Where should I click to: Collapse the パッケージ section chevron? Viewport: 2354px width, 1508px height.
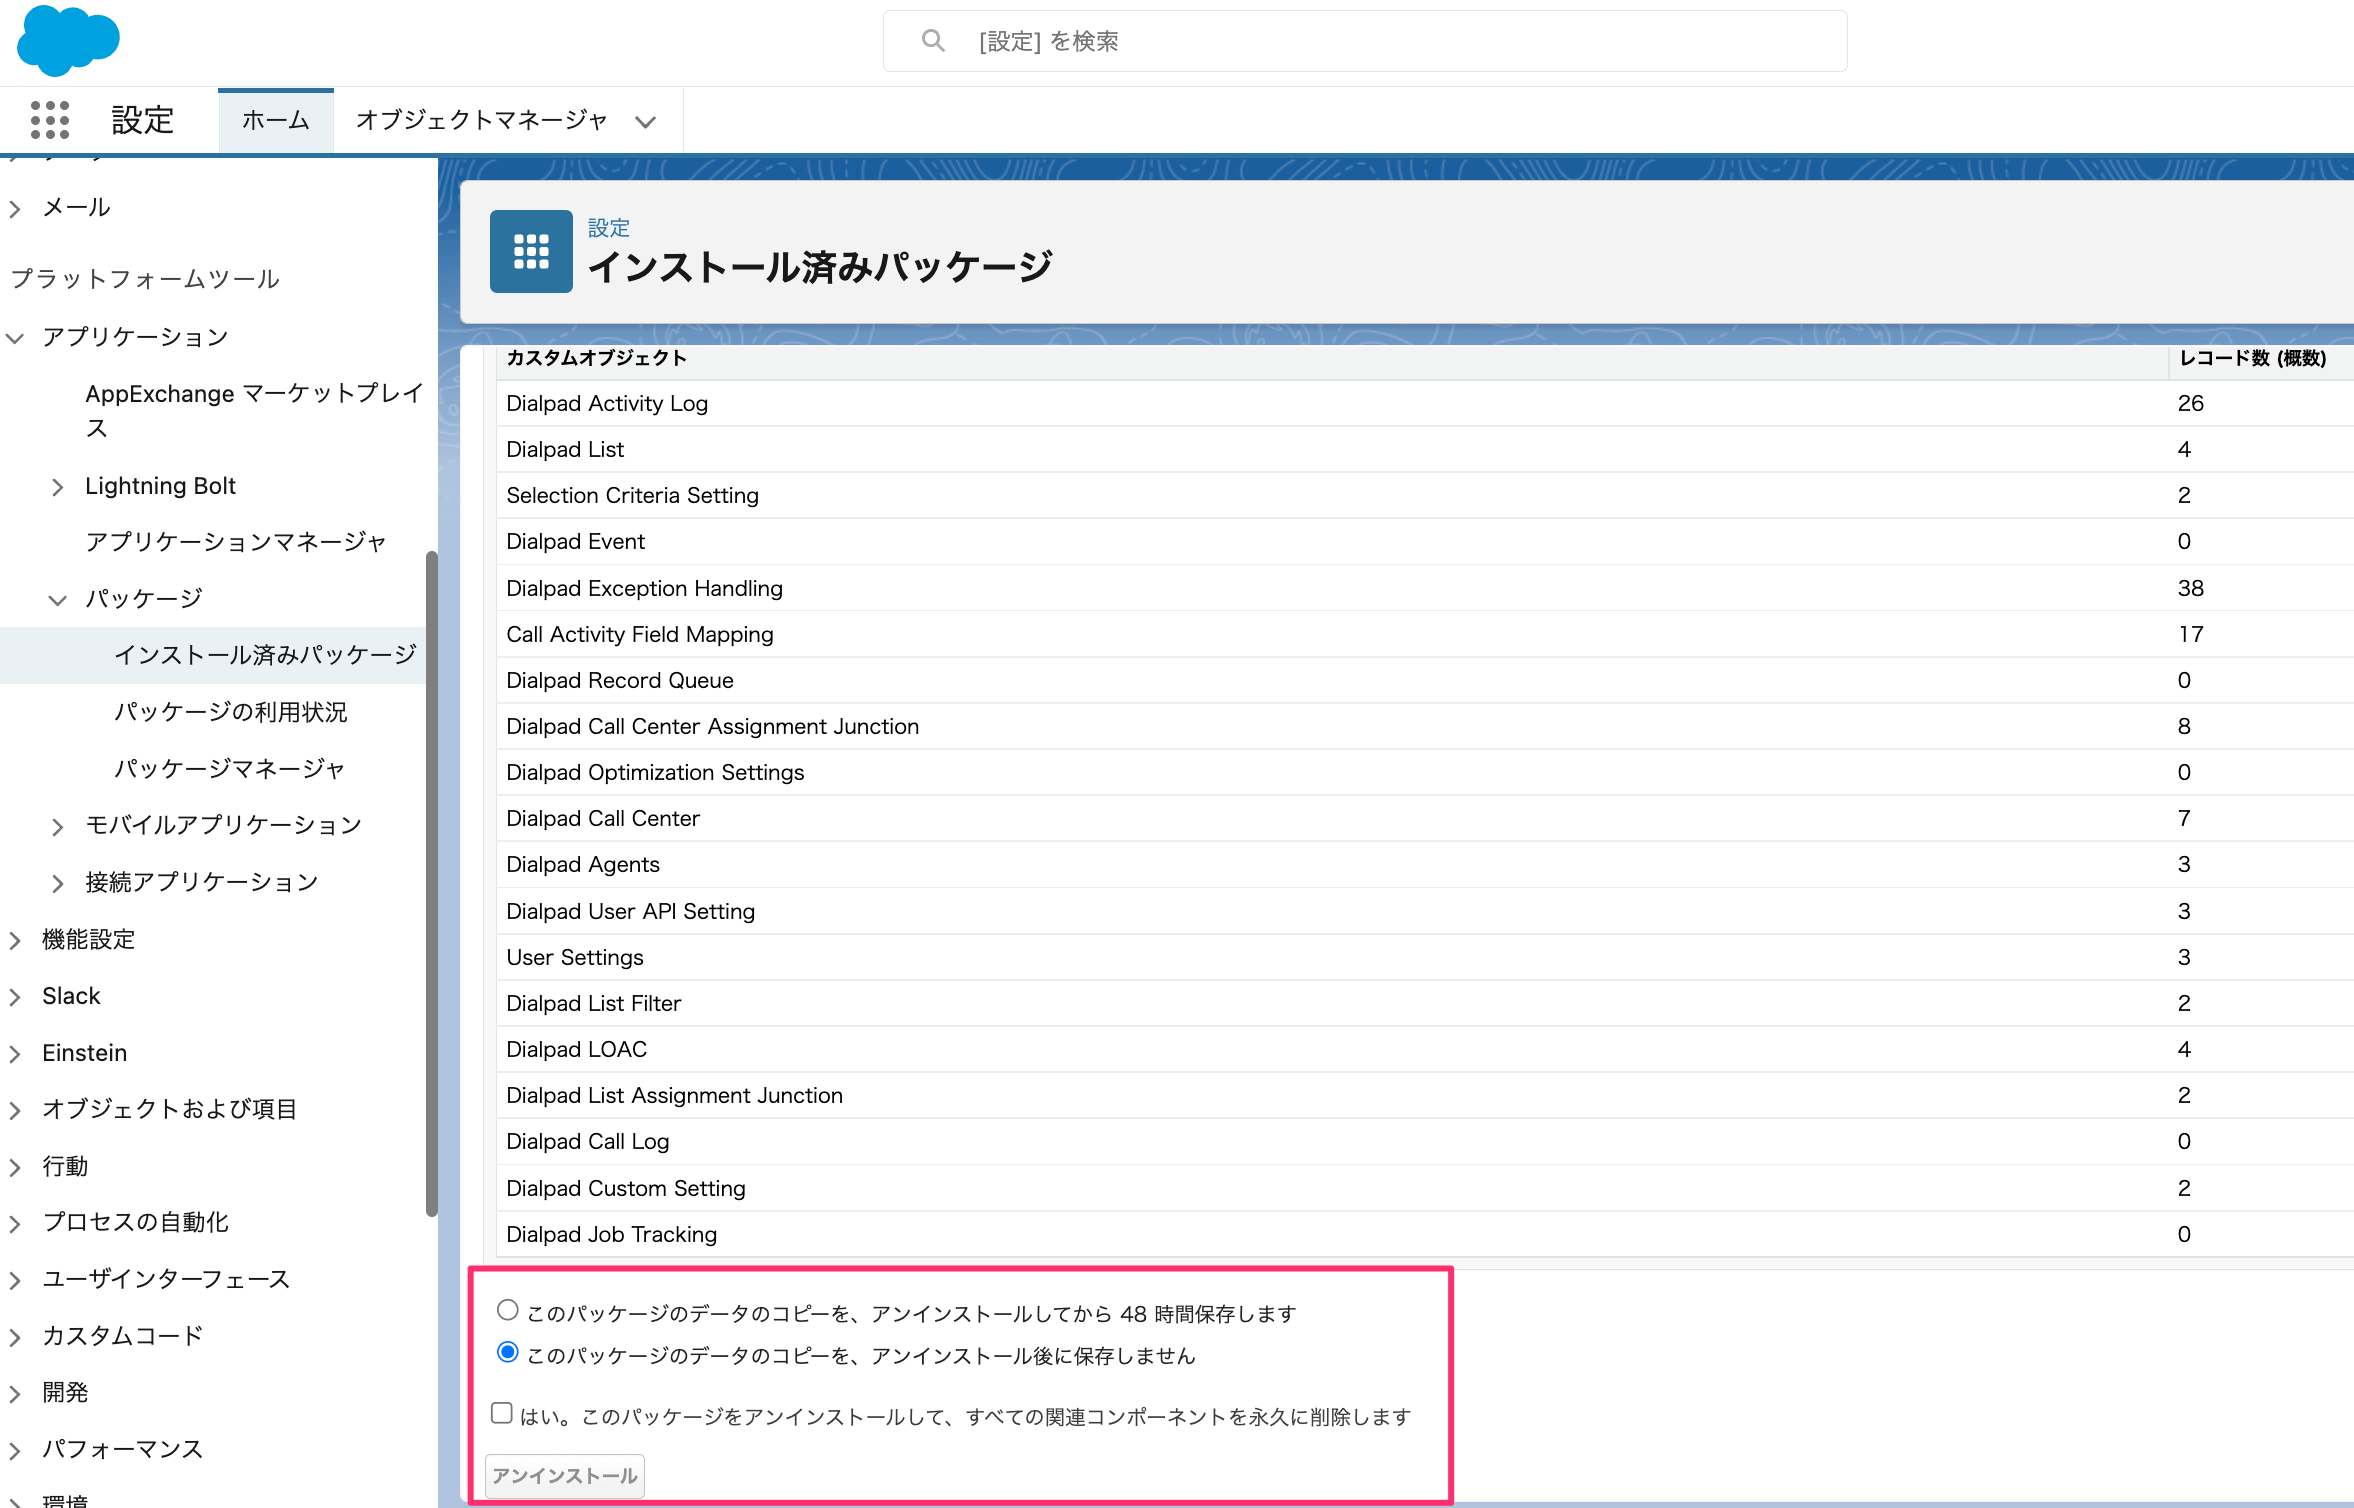click(57, 600)
